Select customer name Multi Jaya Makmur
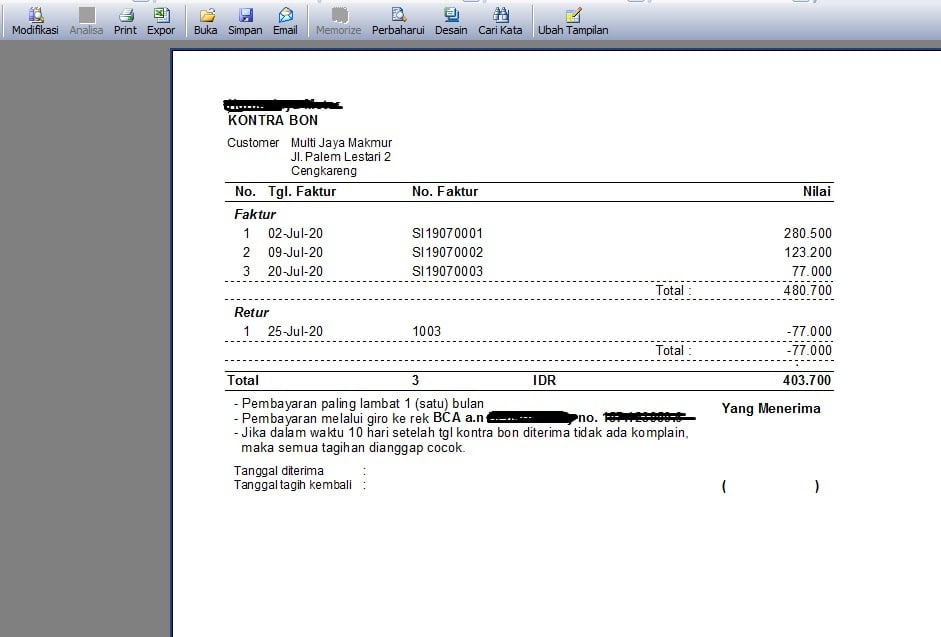Viewport: 941px width, 637px height. [341, 143]
